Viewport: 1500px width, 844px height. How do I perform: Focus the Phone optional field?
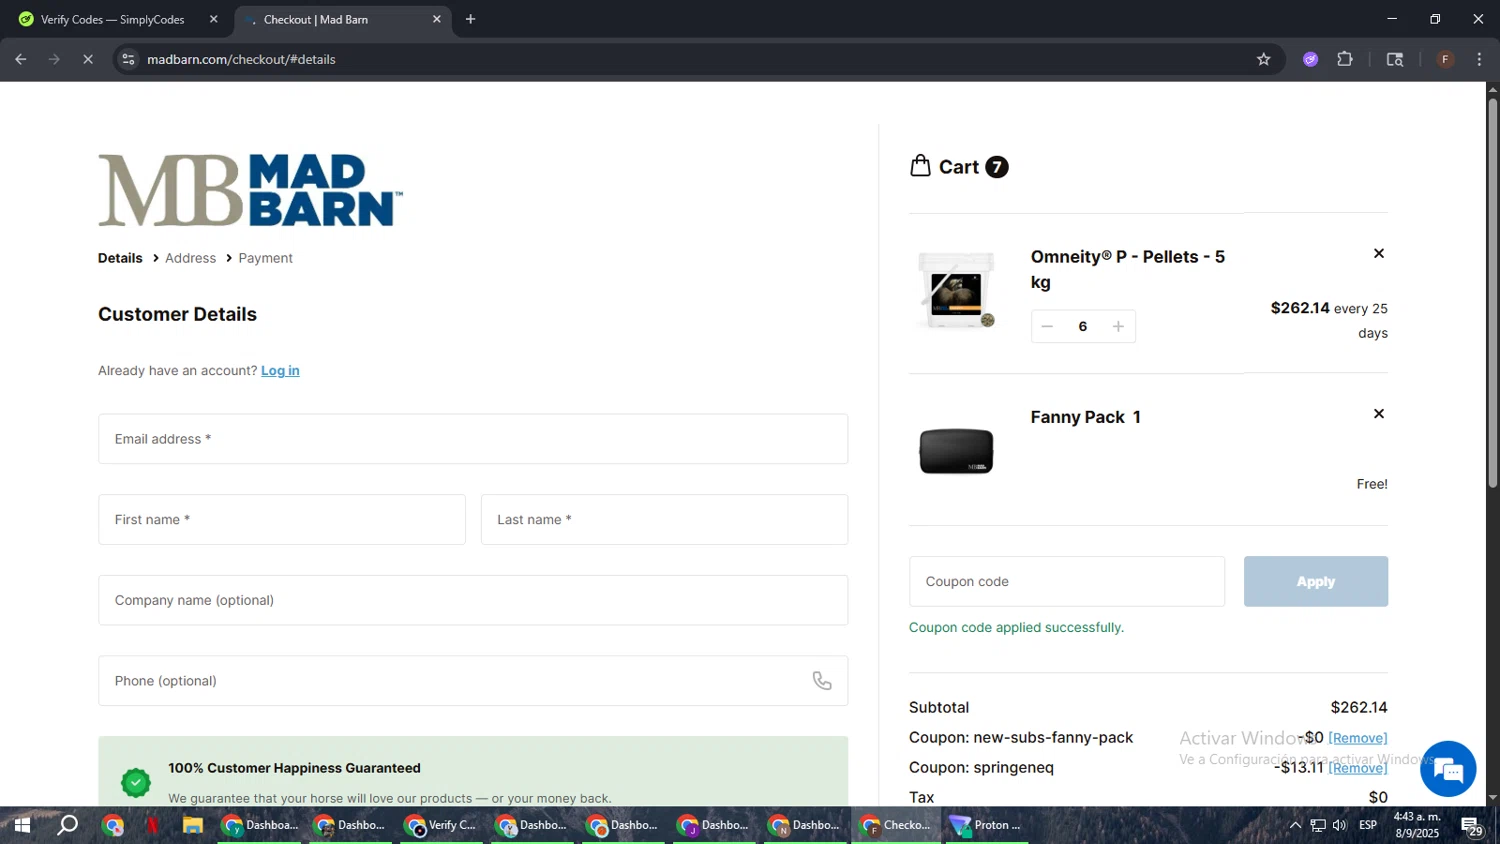point(473,681)
